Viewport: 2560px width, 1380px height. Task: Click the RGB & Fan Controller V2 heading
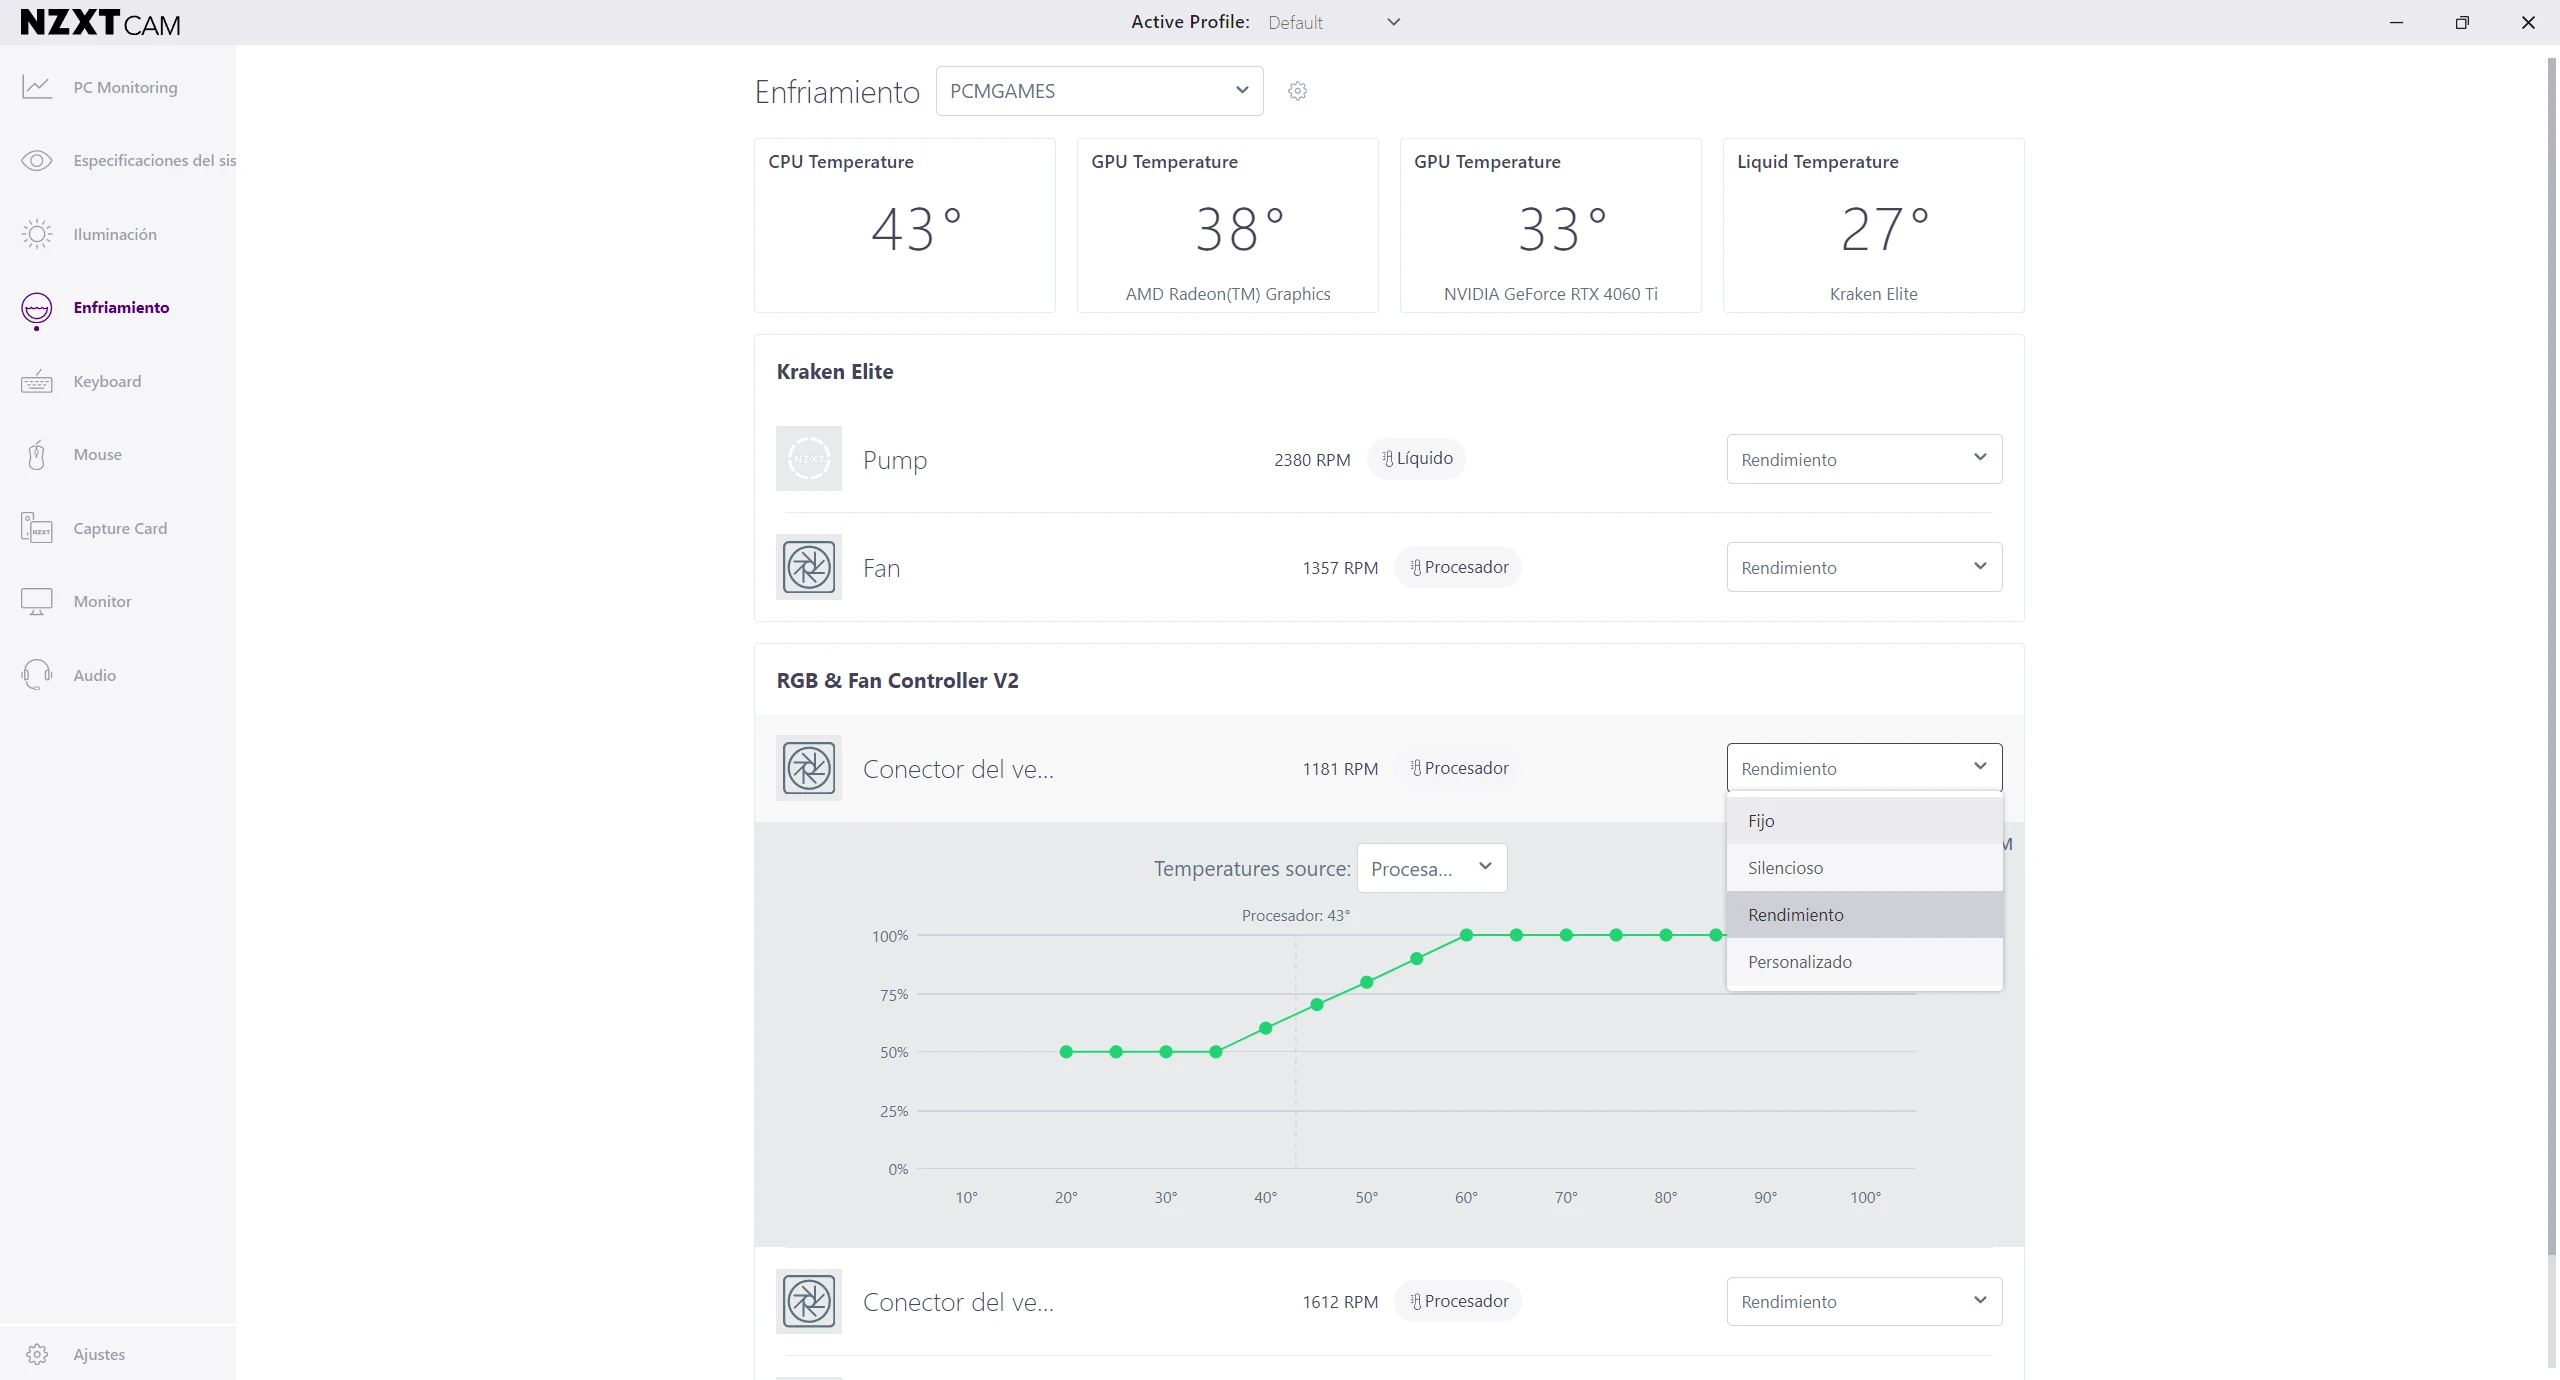coord(897,680)
